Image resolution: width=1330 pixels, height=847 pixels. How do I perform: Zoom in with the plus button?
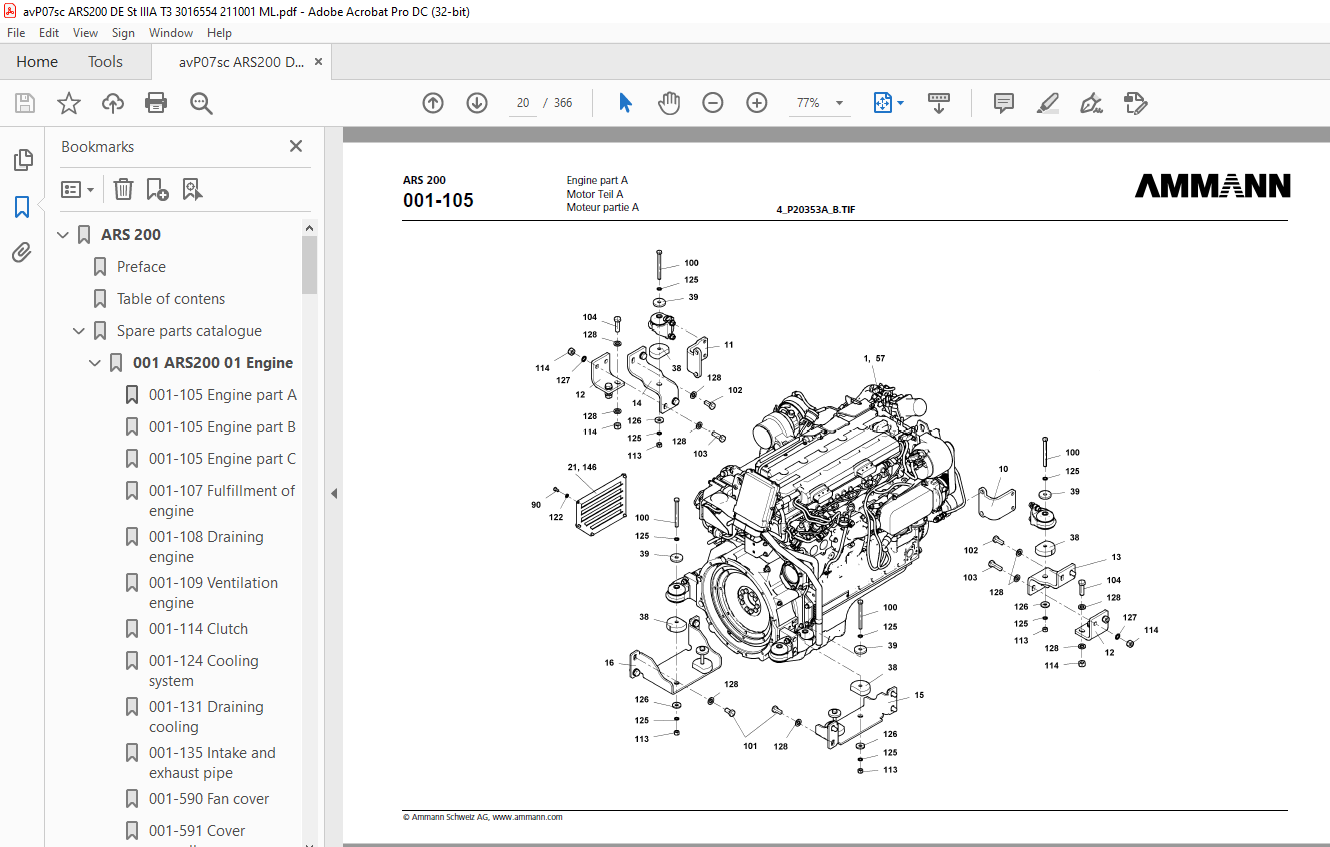pyautogui.click(x=757, y=103)
